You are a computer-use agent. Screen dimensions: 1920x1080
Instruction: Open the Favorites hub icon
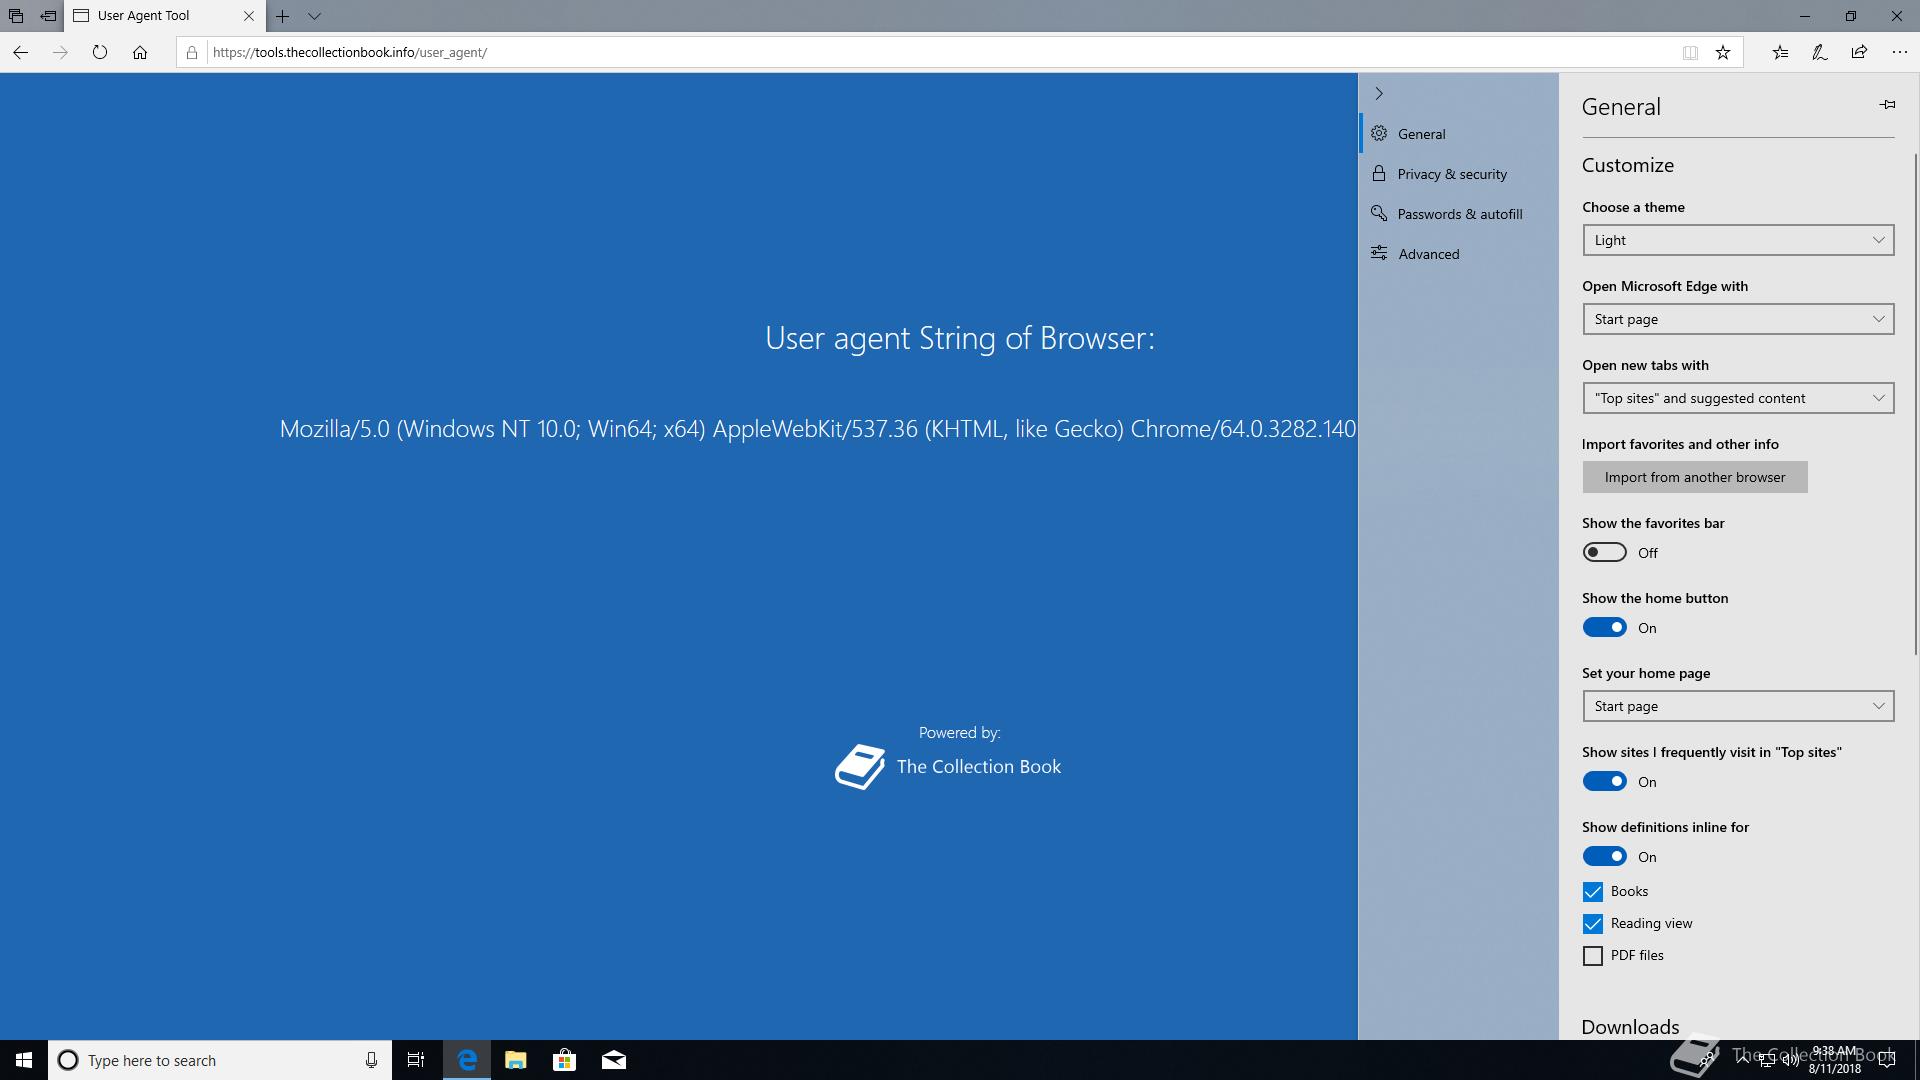(1780, 53)
